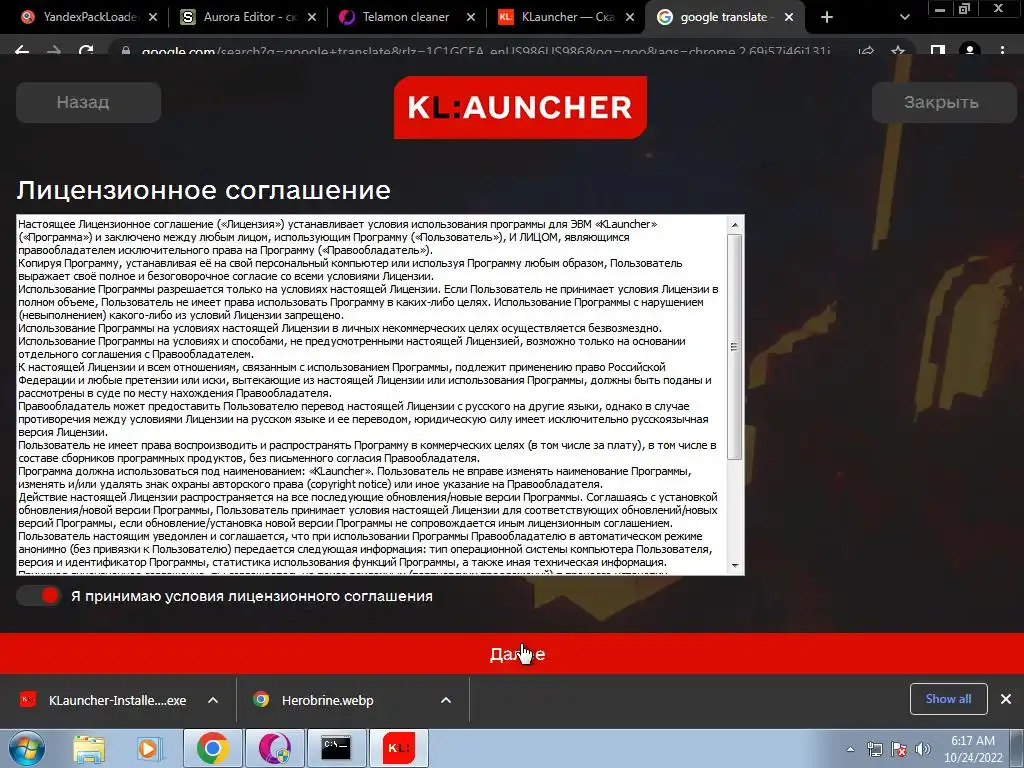
Task: Click the share page icon
Action: coord(867,50)
